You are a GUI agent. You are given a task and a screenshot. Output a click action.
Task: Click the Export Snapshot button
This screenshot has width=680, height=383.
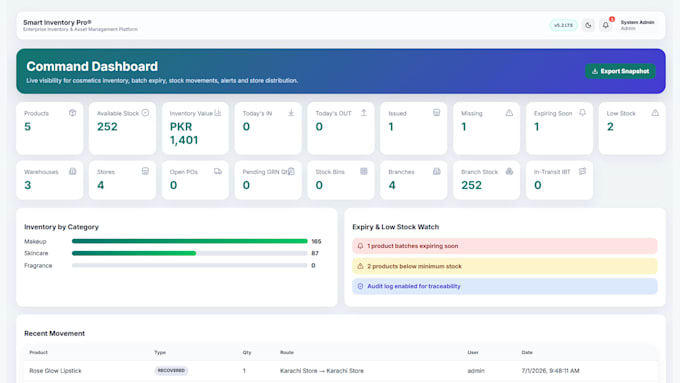coord(620,71)
